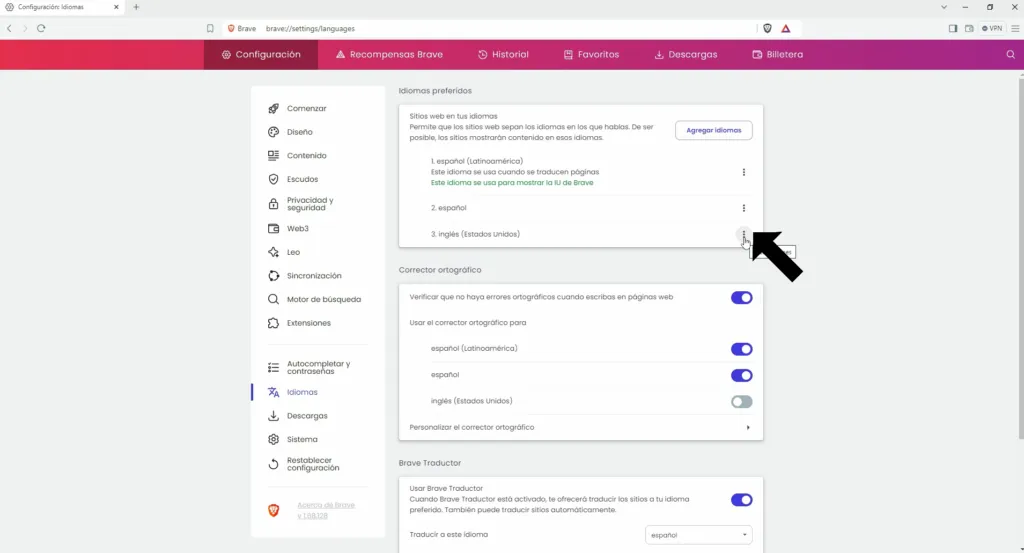Open more options for 2. español
Screen dimensions: 1024x553
[x=743, y=208]
